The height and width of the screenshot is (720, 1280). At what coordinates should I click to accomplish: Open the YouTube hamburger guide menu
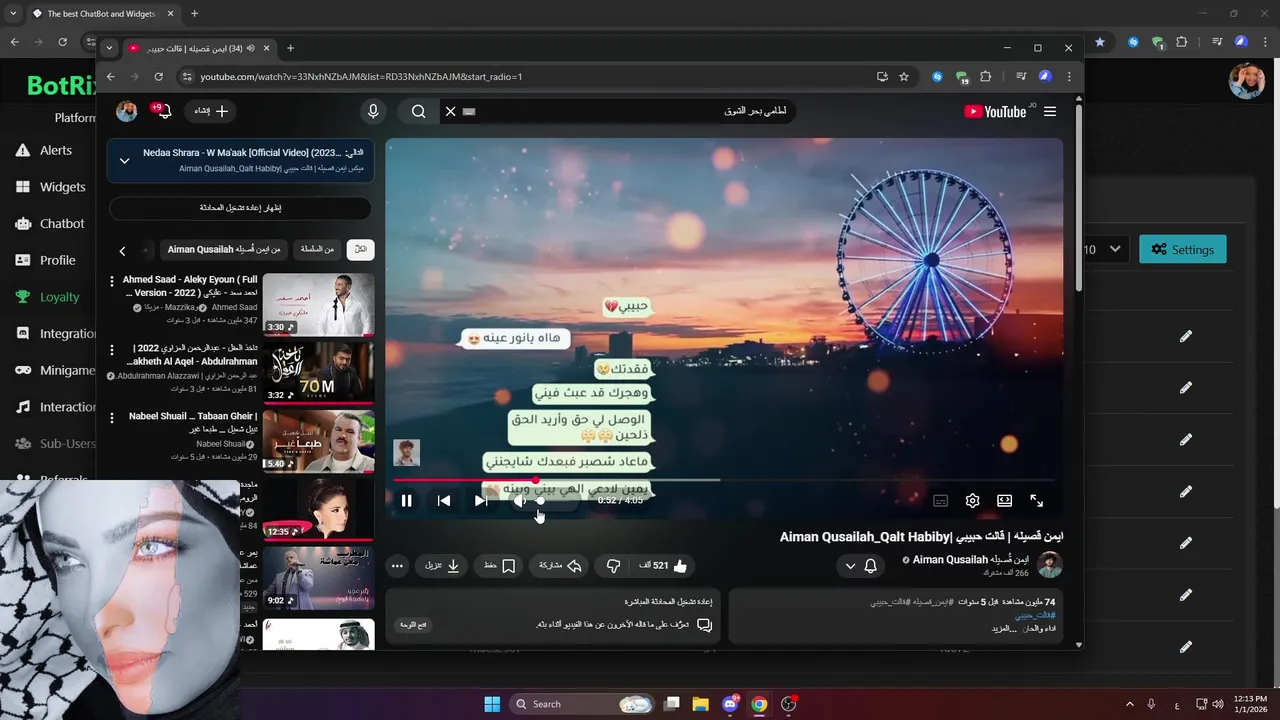(x=1049, y=112)
